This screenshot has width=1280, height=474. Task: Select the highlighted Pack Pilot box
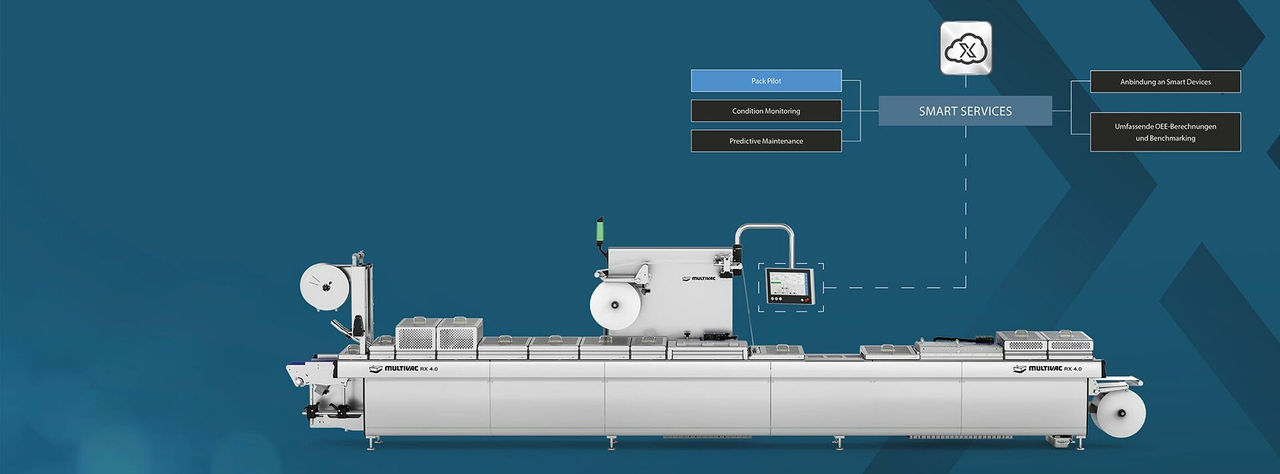click(766, 80)
